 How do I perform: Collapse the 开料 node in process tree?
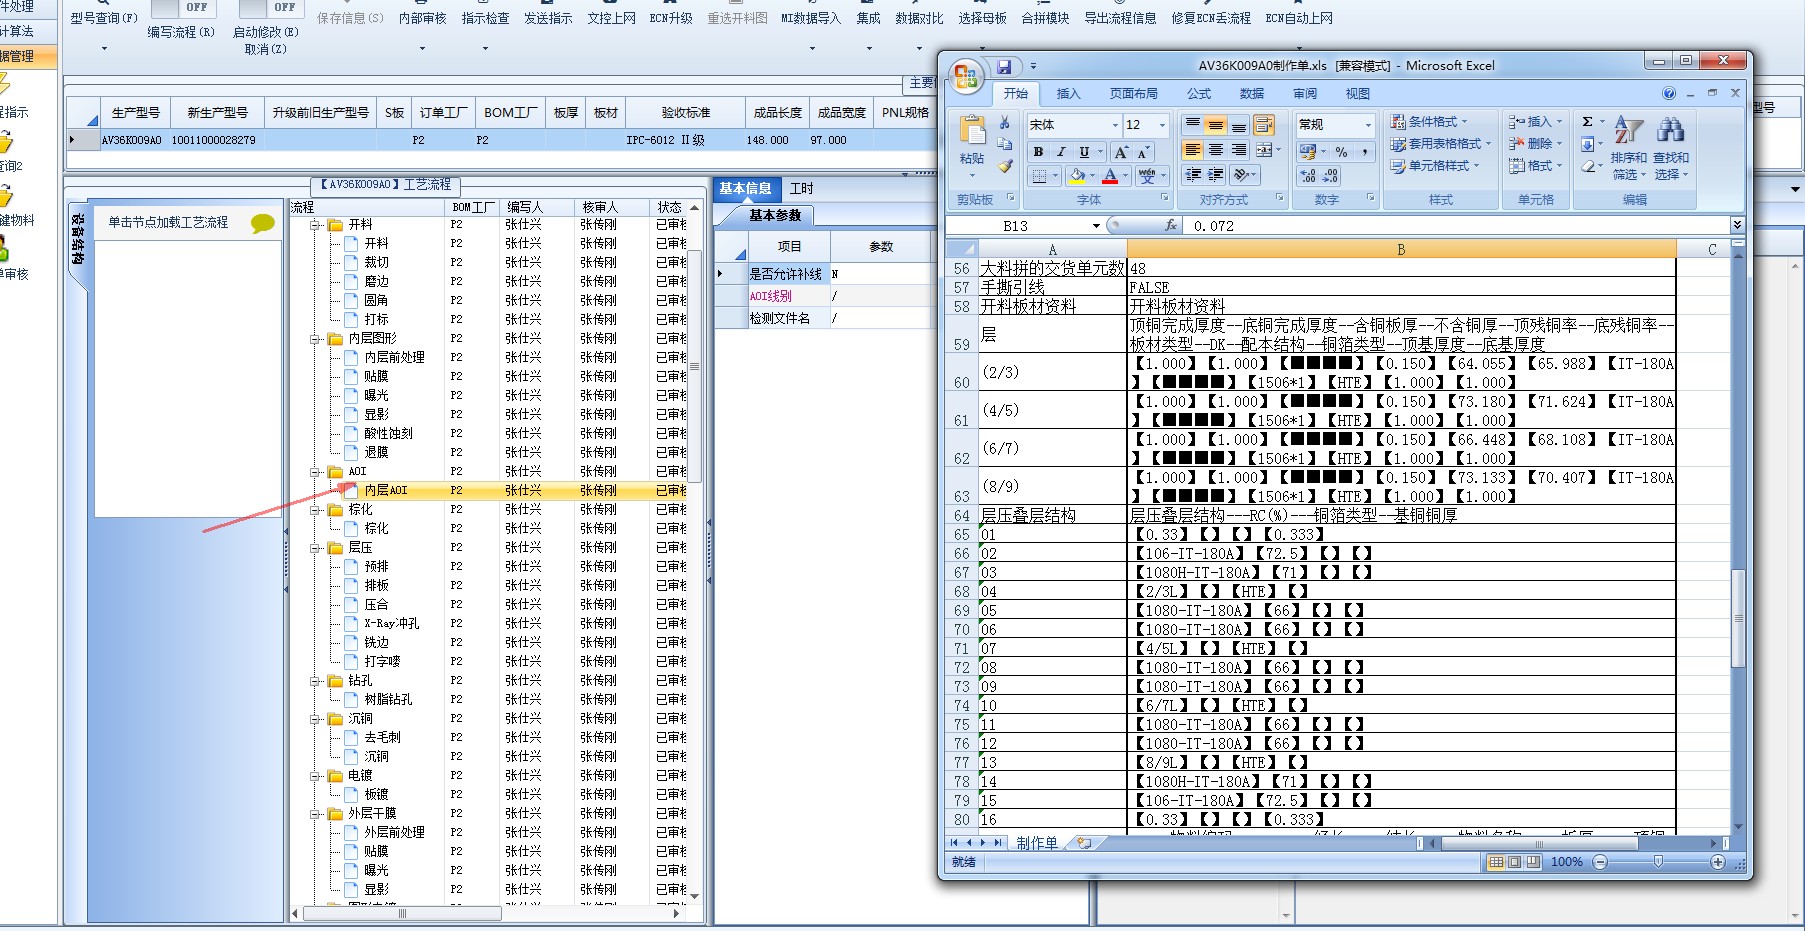click(316, 225)
